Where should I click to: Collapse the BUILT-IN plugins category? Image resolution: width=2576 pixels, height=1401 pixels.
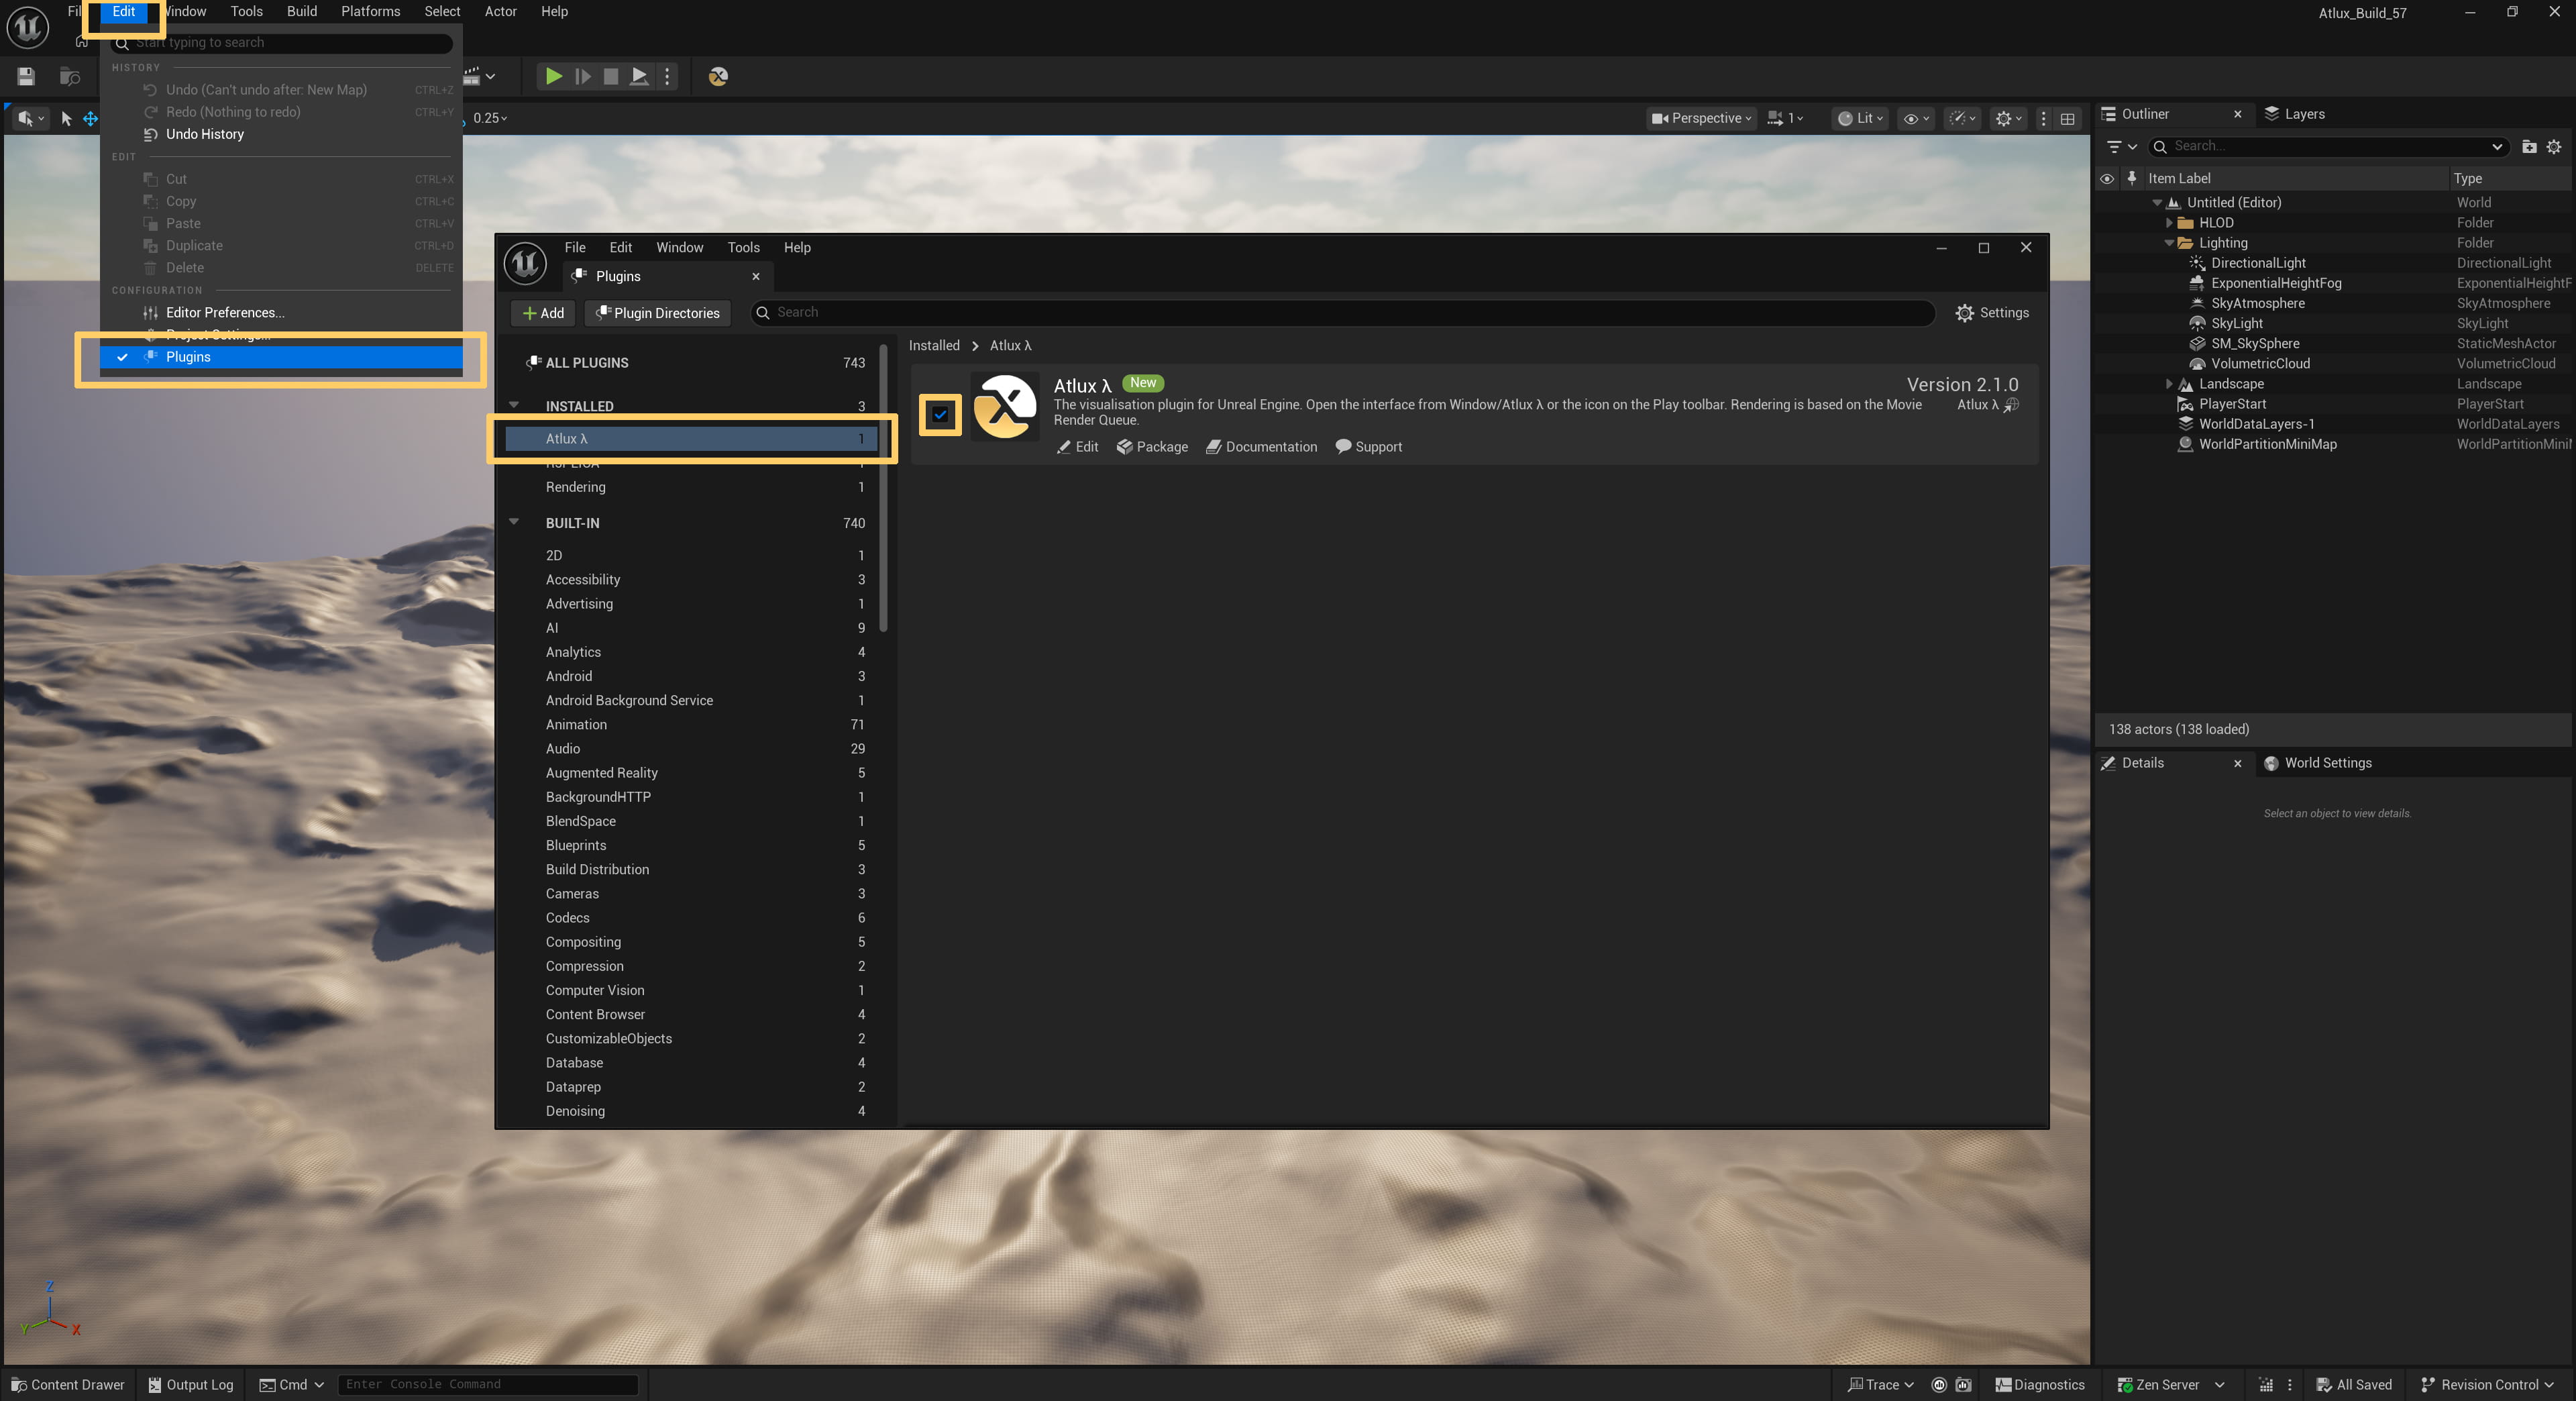pos(514,522)
